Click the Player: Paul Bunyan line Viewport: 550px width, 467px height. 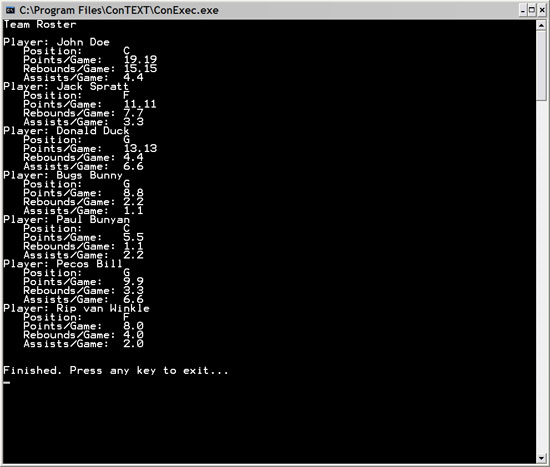67,219
